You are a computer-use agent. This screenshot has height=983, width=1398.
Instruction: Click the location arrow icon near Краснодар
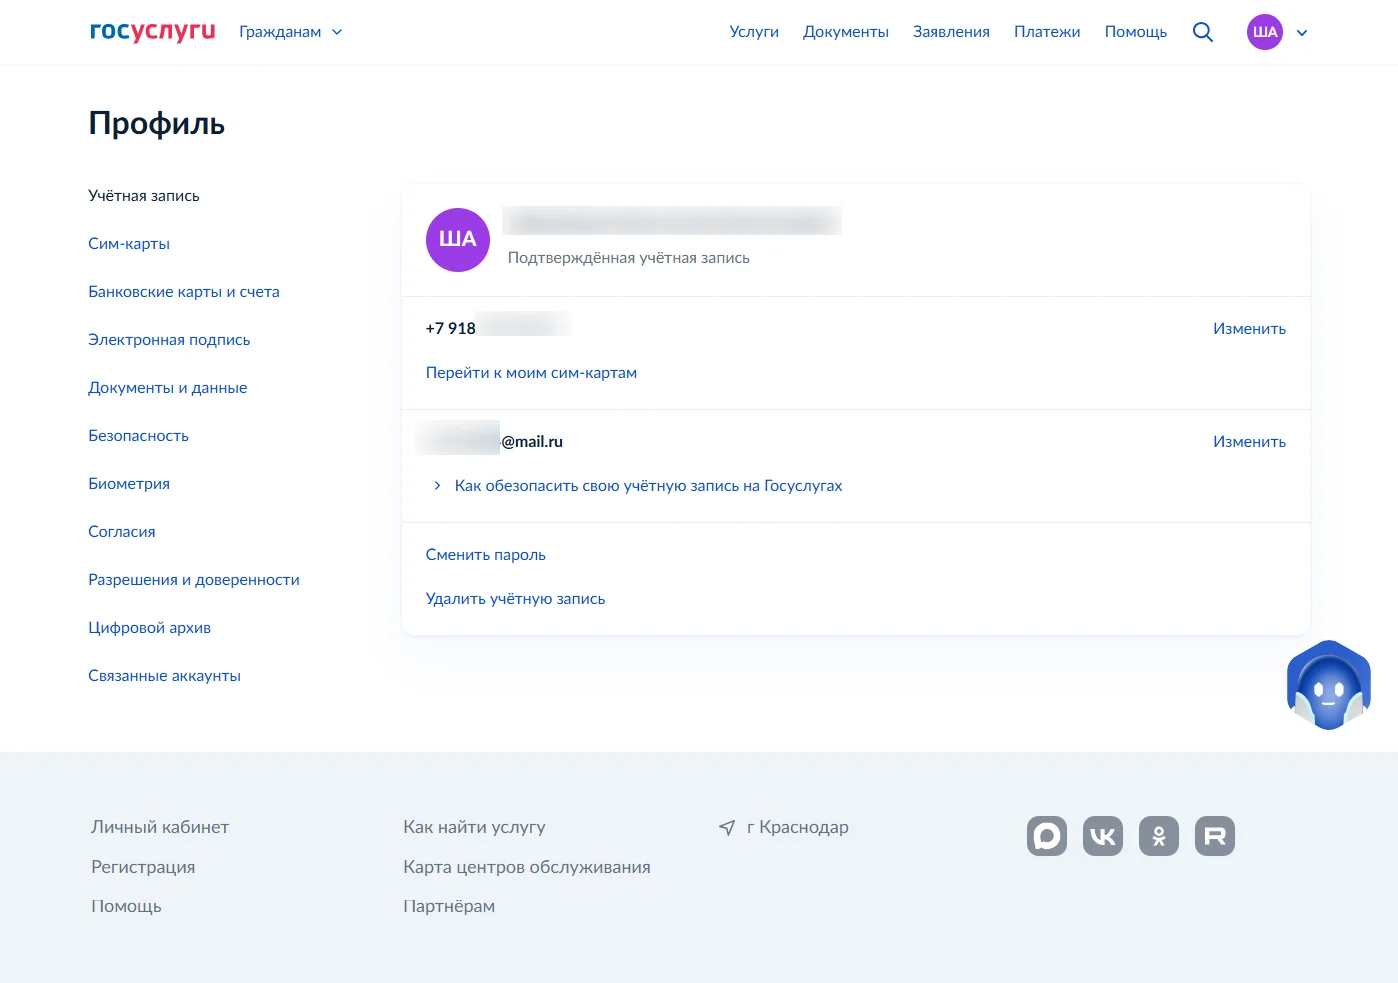[x=727, y=828]
